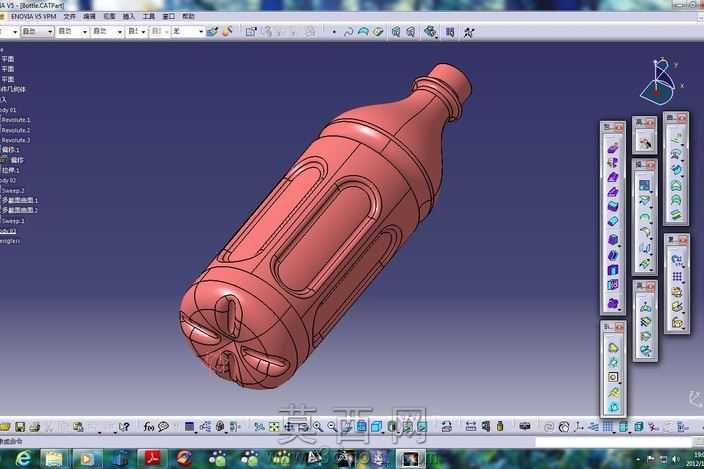Select Revolute.1 in the specification tree

coord(15,120)
